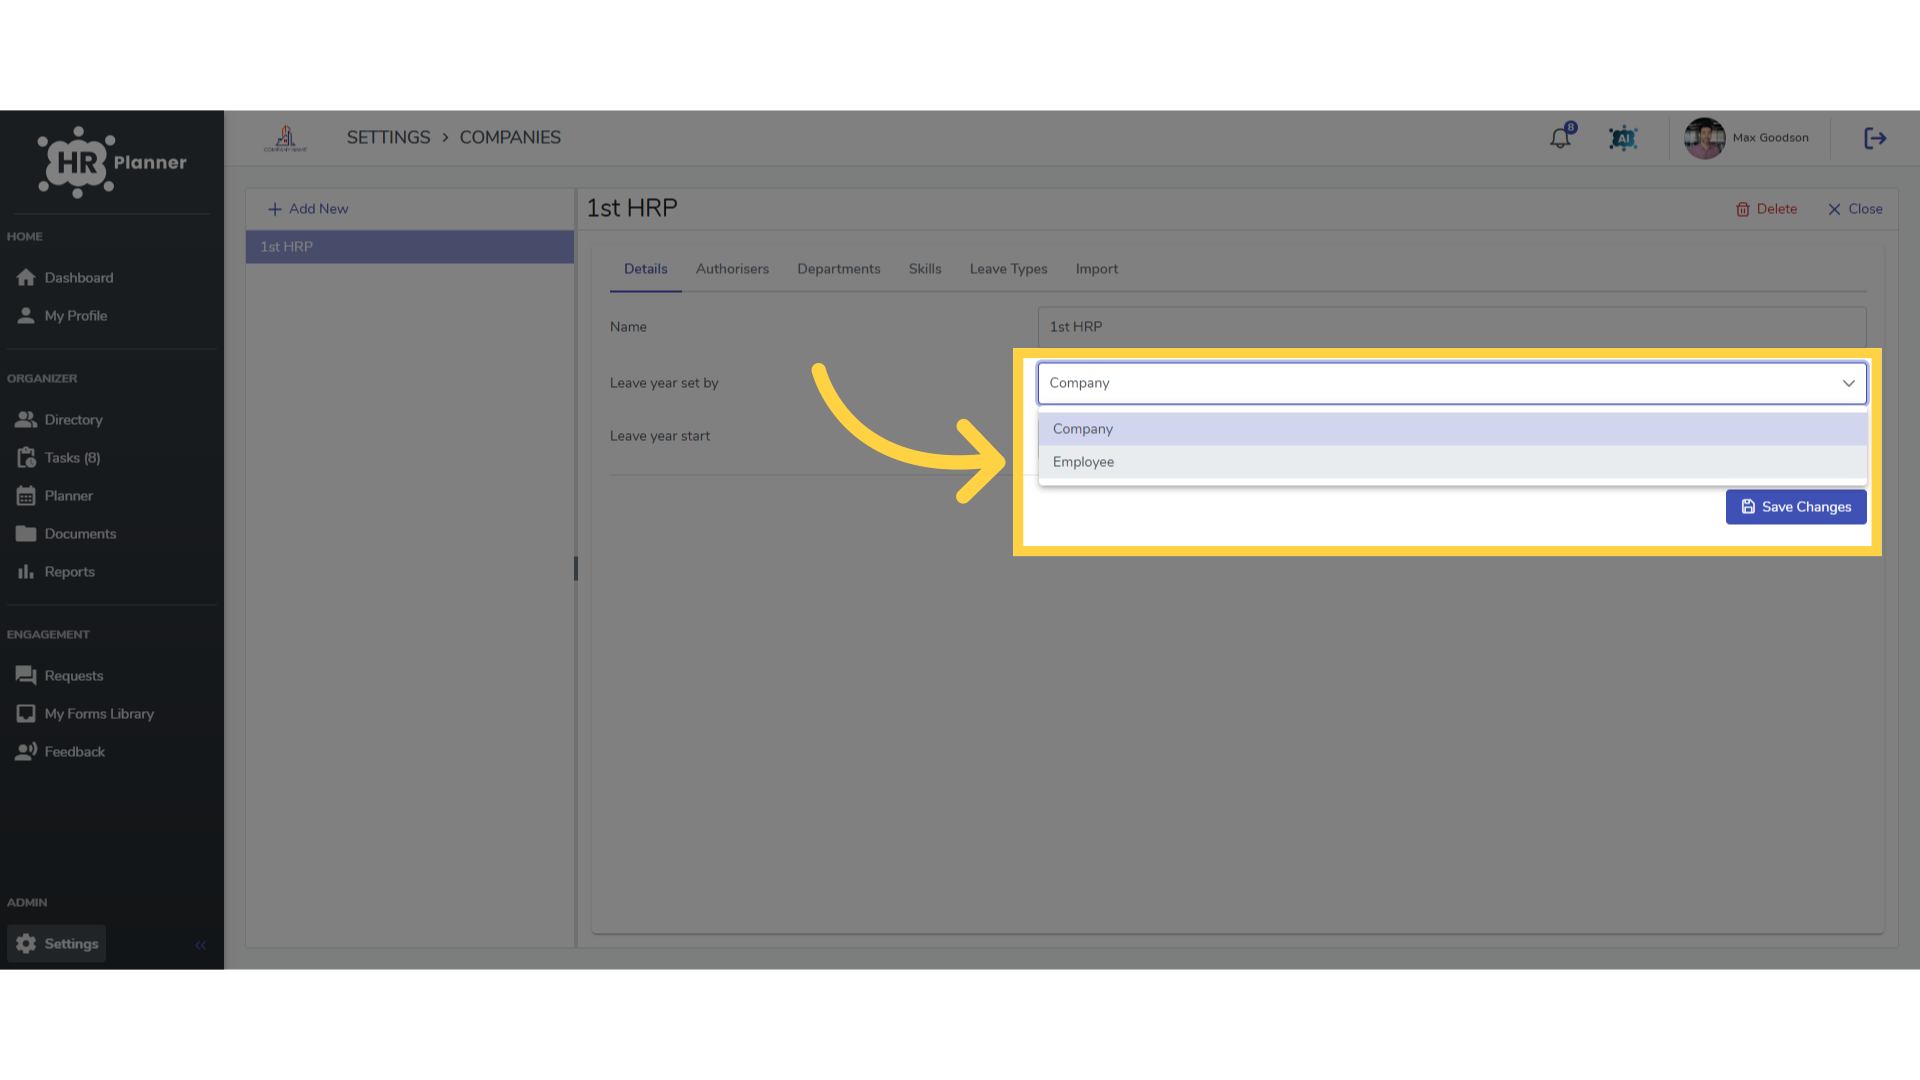
Task: Toggle the Leave year set by dropdown
Action: (x=1452, y=383)
